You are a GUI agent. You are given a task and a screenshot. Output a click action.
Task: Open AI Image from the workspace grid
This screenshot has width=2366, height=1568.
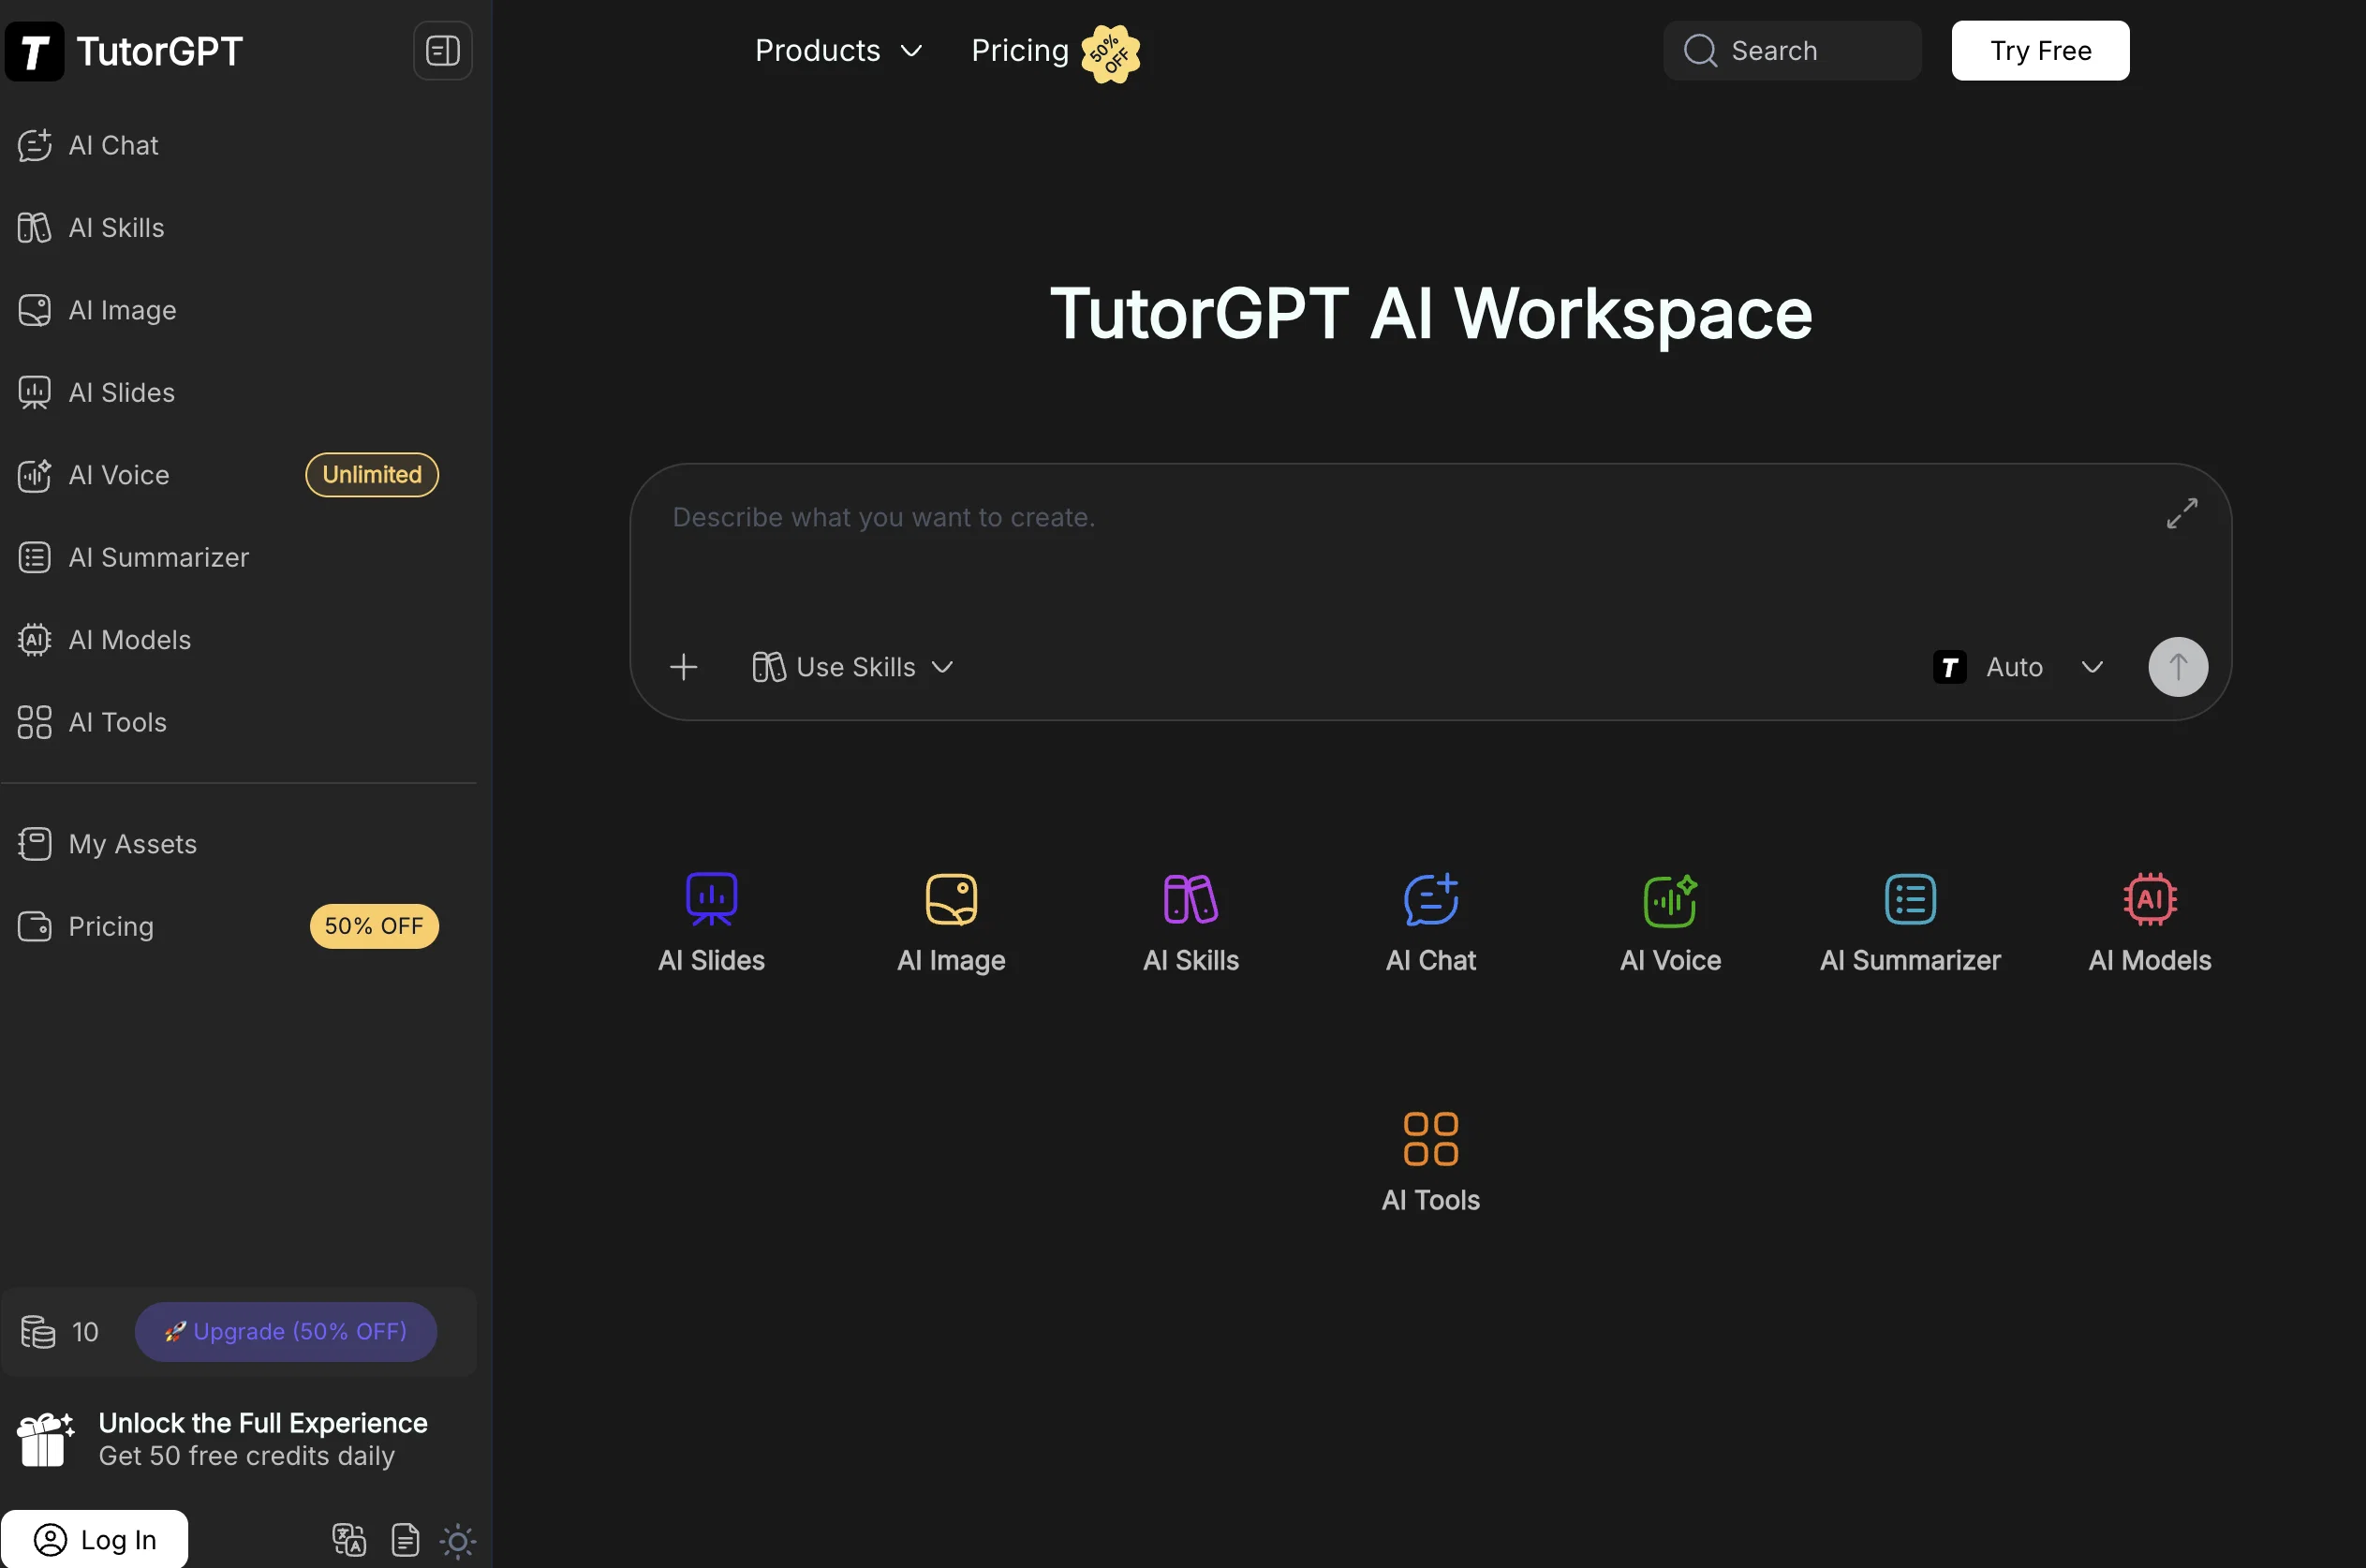pyautogui.click(x=951, y=923)
